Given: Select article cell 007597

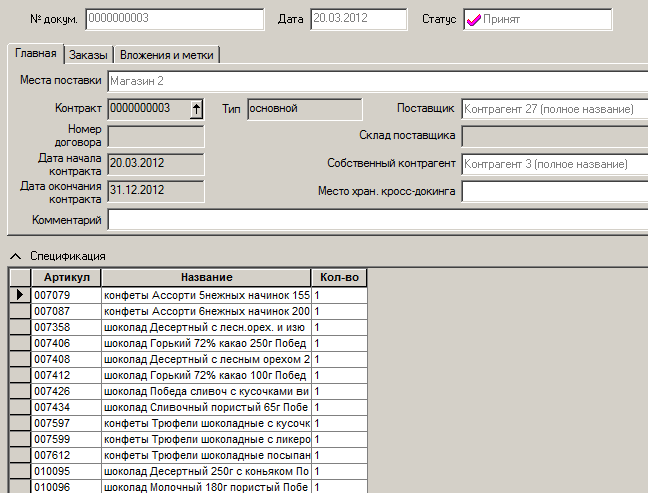Looking at the screenshot, I should point(66,423).
